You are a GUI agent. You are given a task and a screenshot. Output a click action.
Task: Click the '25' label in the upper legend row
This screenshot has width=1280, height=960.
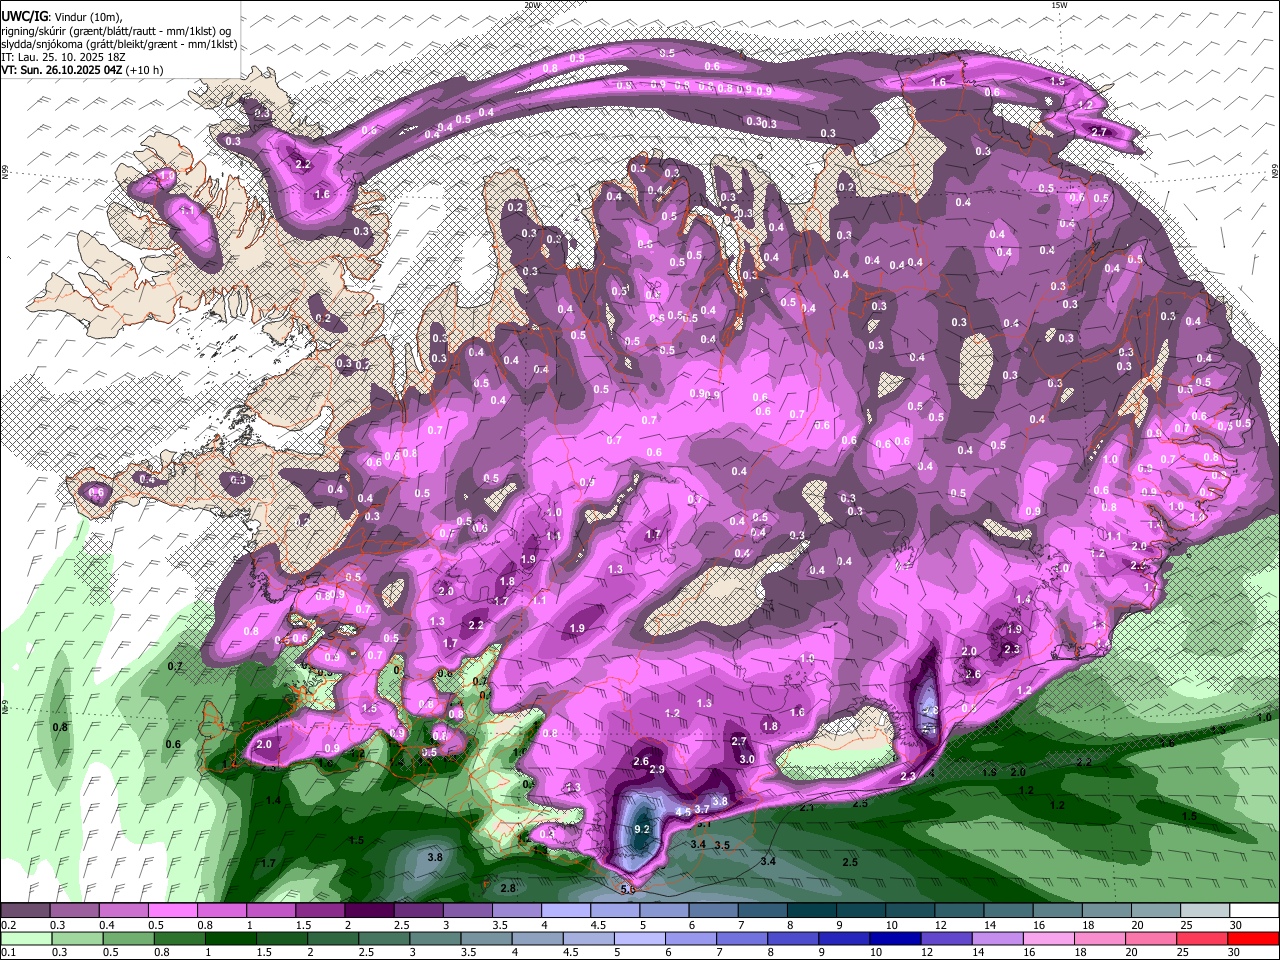pos(1186,925)
